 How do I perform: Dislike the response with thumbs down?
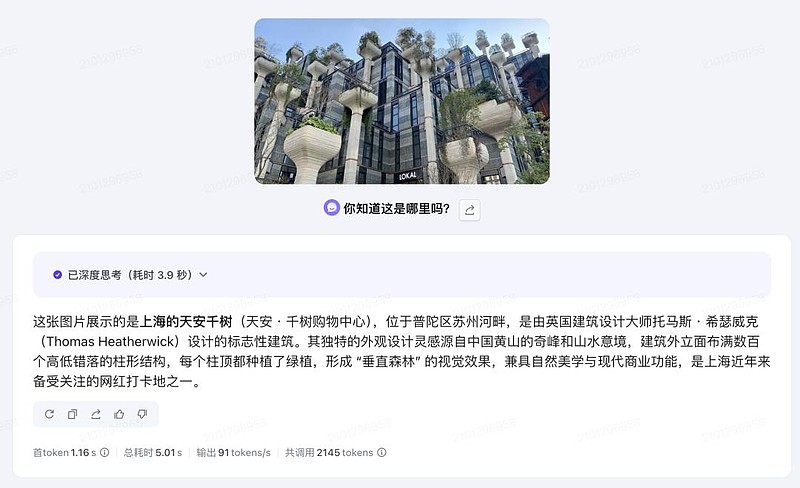click(142, 414)
